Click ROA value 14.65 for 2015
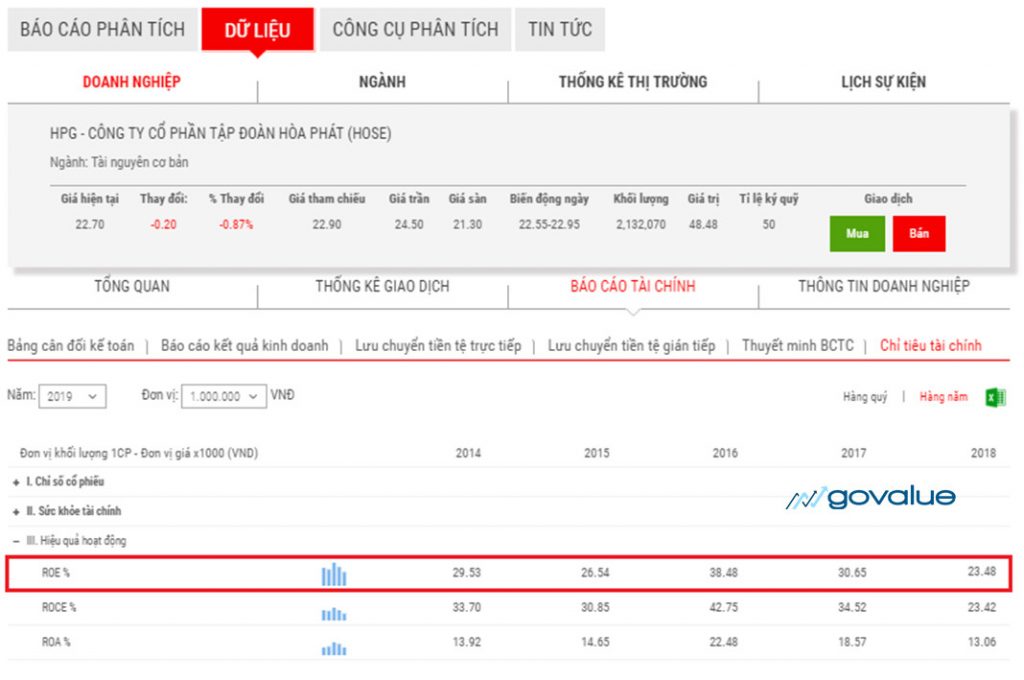The width and height of the screenshot is (1024, 680). [x=595, y=642]
